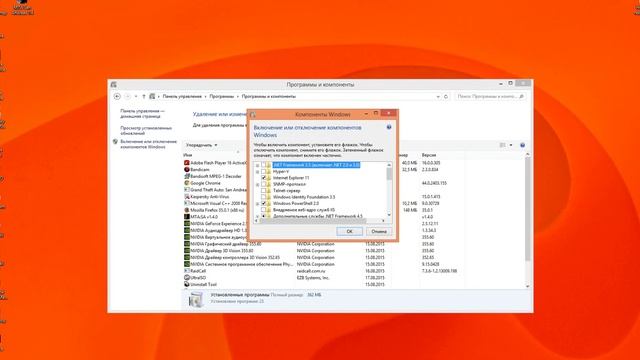This screenshot has height=360, width=640.
Task: Select NVIDIA Драйвер 3D Vision 355.60 icon
Action: (x=187, y=251)
